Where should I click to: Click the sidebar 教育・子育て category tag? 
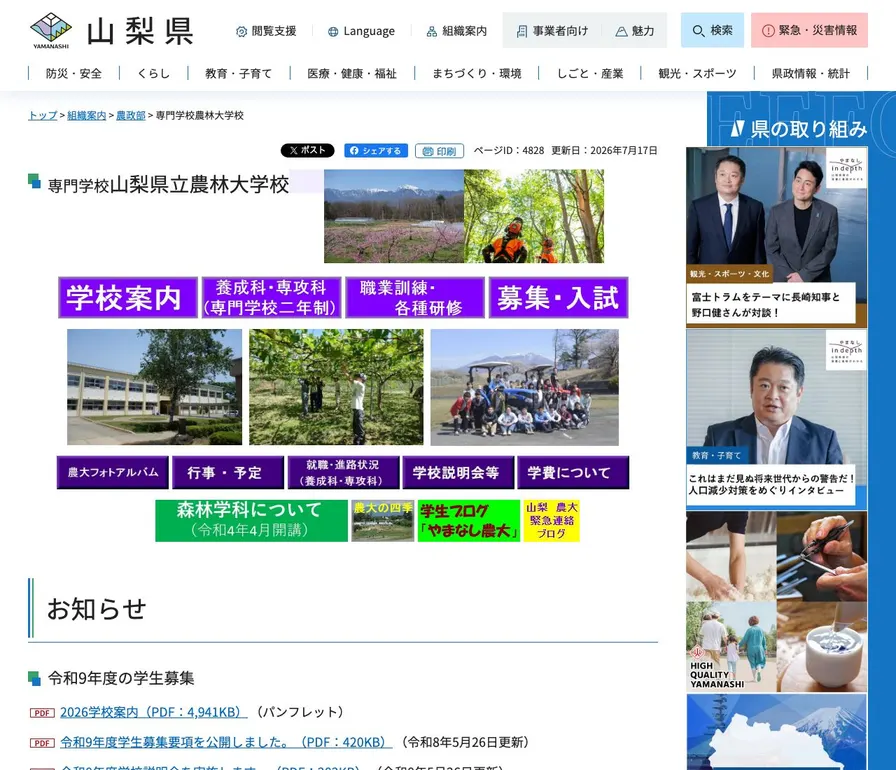tap(716, 455)
